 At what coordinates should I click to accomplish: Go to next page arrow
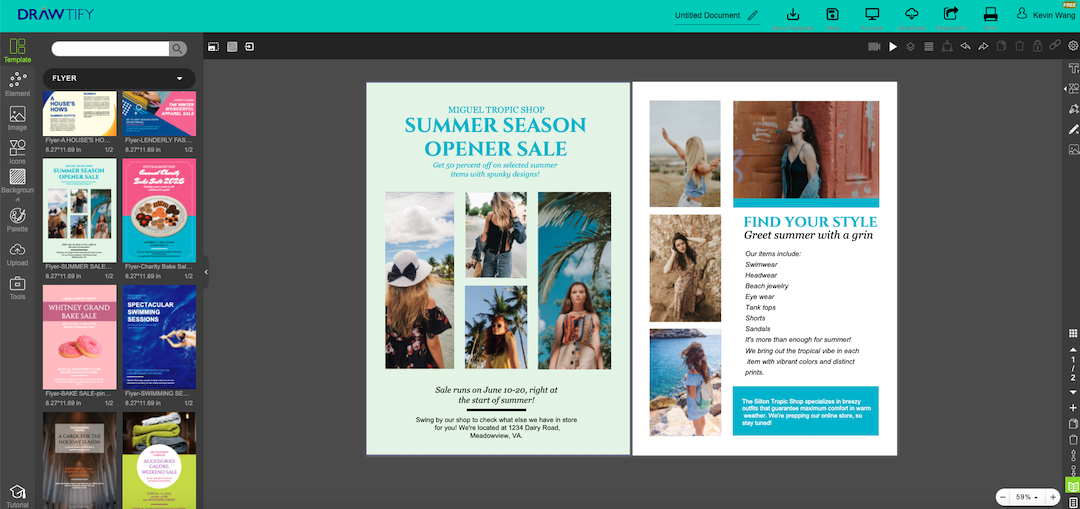[x=1072, y=392]
